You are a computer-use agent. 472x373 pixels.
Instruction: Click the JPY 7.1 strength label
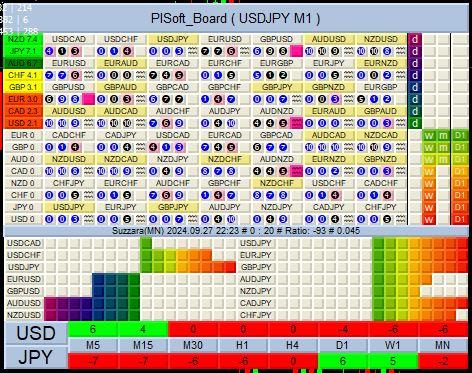coord(23,51)
